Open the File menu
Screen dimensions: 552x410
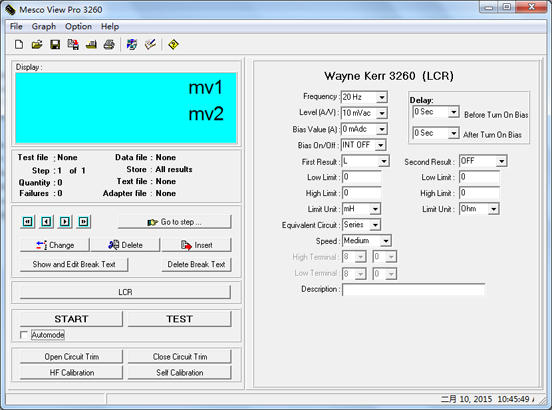pos(16,27)
